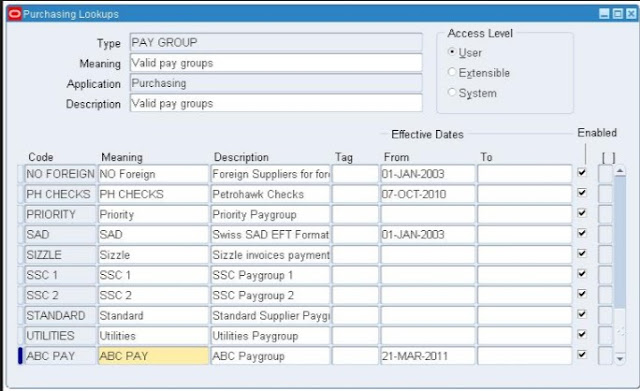
Task: Maximize the Purchasing Lookups window
Action: click(618, 14)
